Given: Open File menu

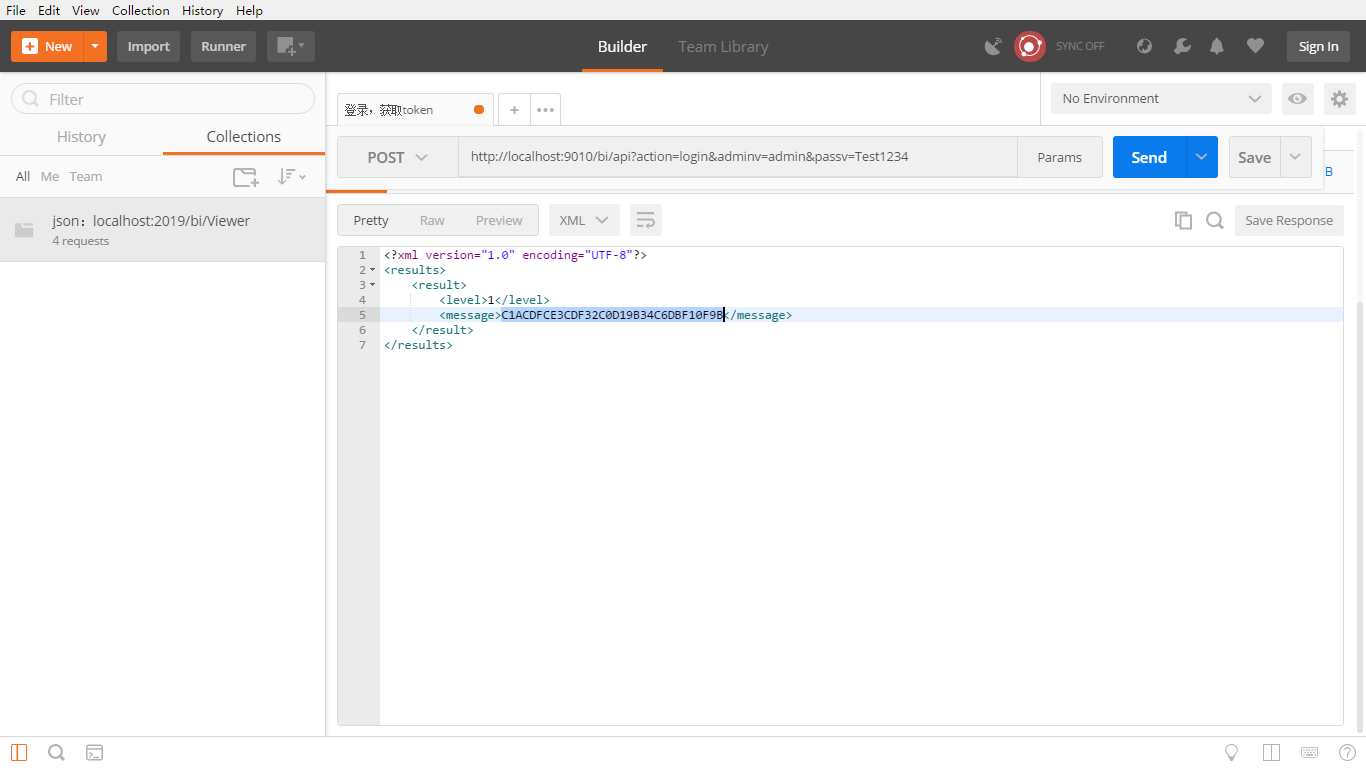Looking at the screenshot, I should (x=16, y=10).
